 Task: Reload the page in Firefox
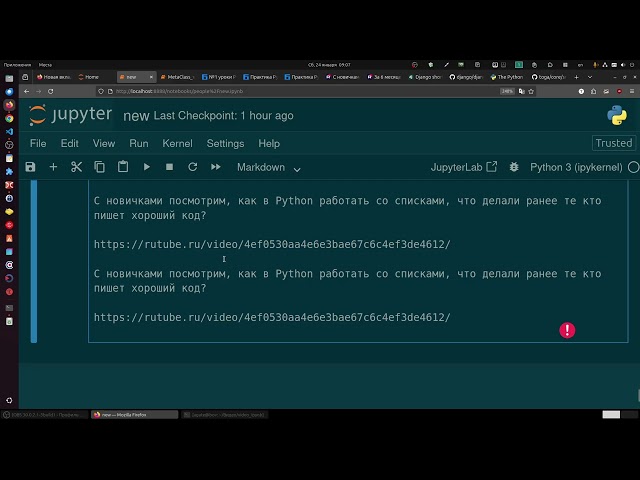click(x=51, y=91)
